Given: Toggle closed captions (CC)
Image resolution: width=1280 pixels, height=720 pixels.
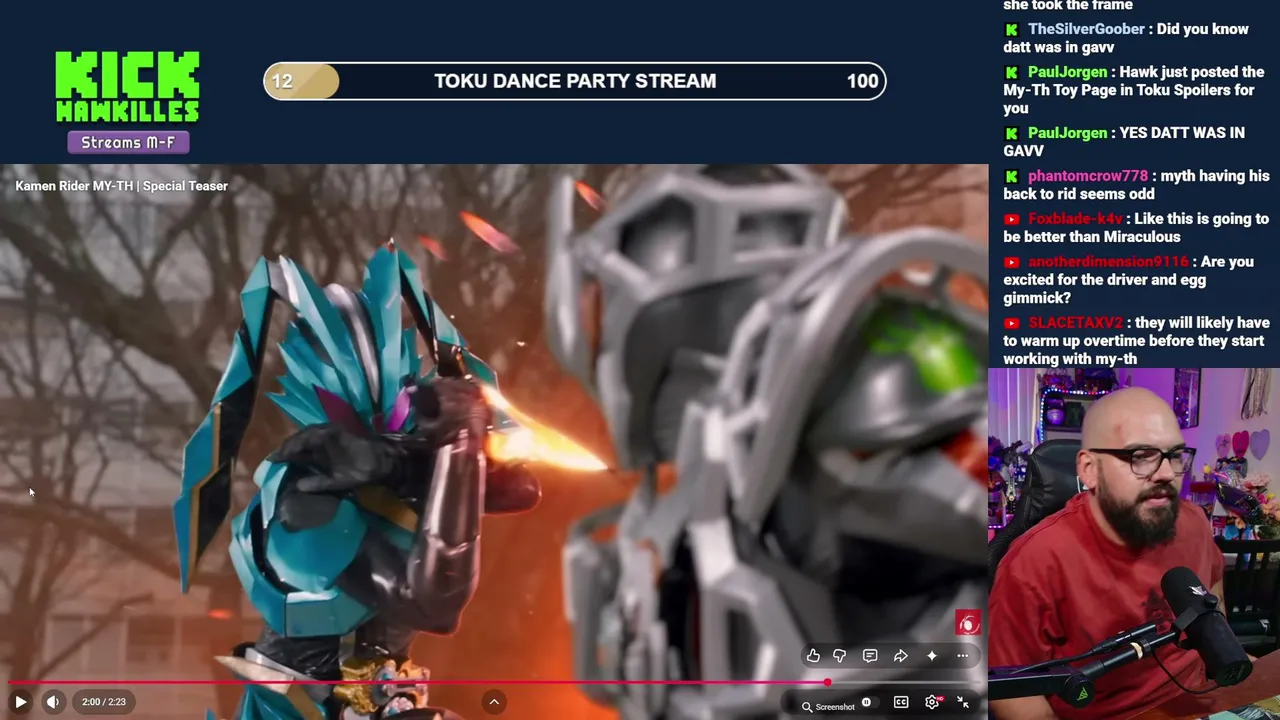Looking at the screenshot, I should [x=901, y=702].
